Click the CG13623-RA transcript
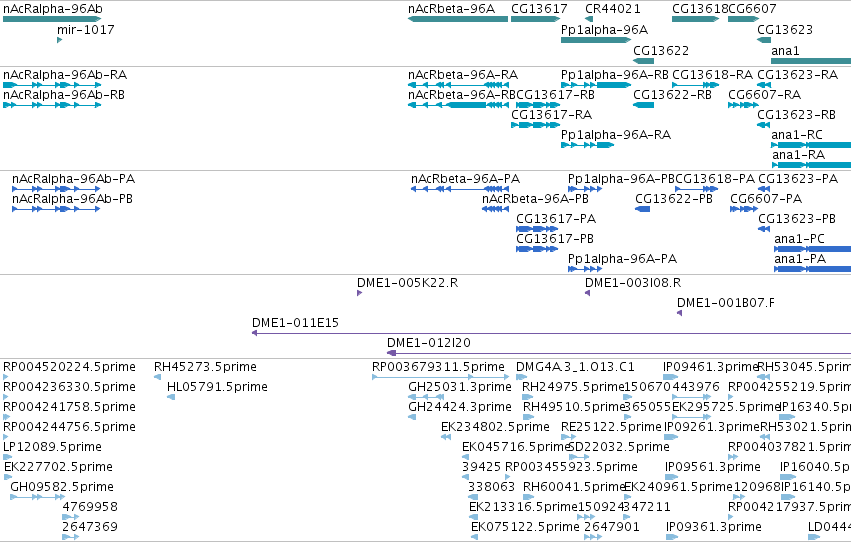 pos(764,85)
